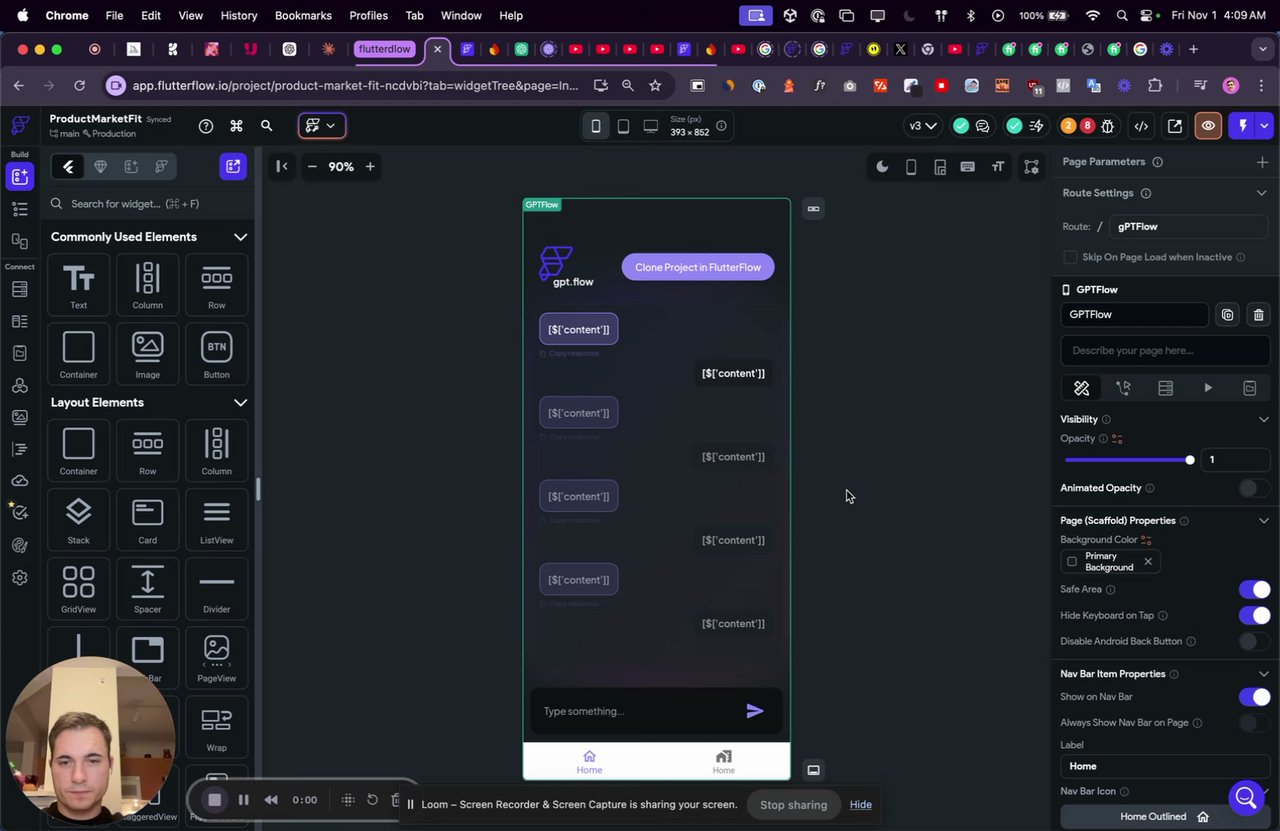Select the Text widget in palette

pyautogui.click(x=78, y=284)
